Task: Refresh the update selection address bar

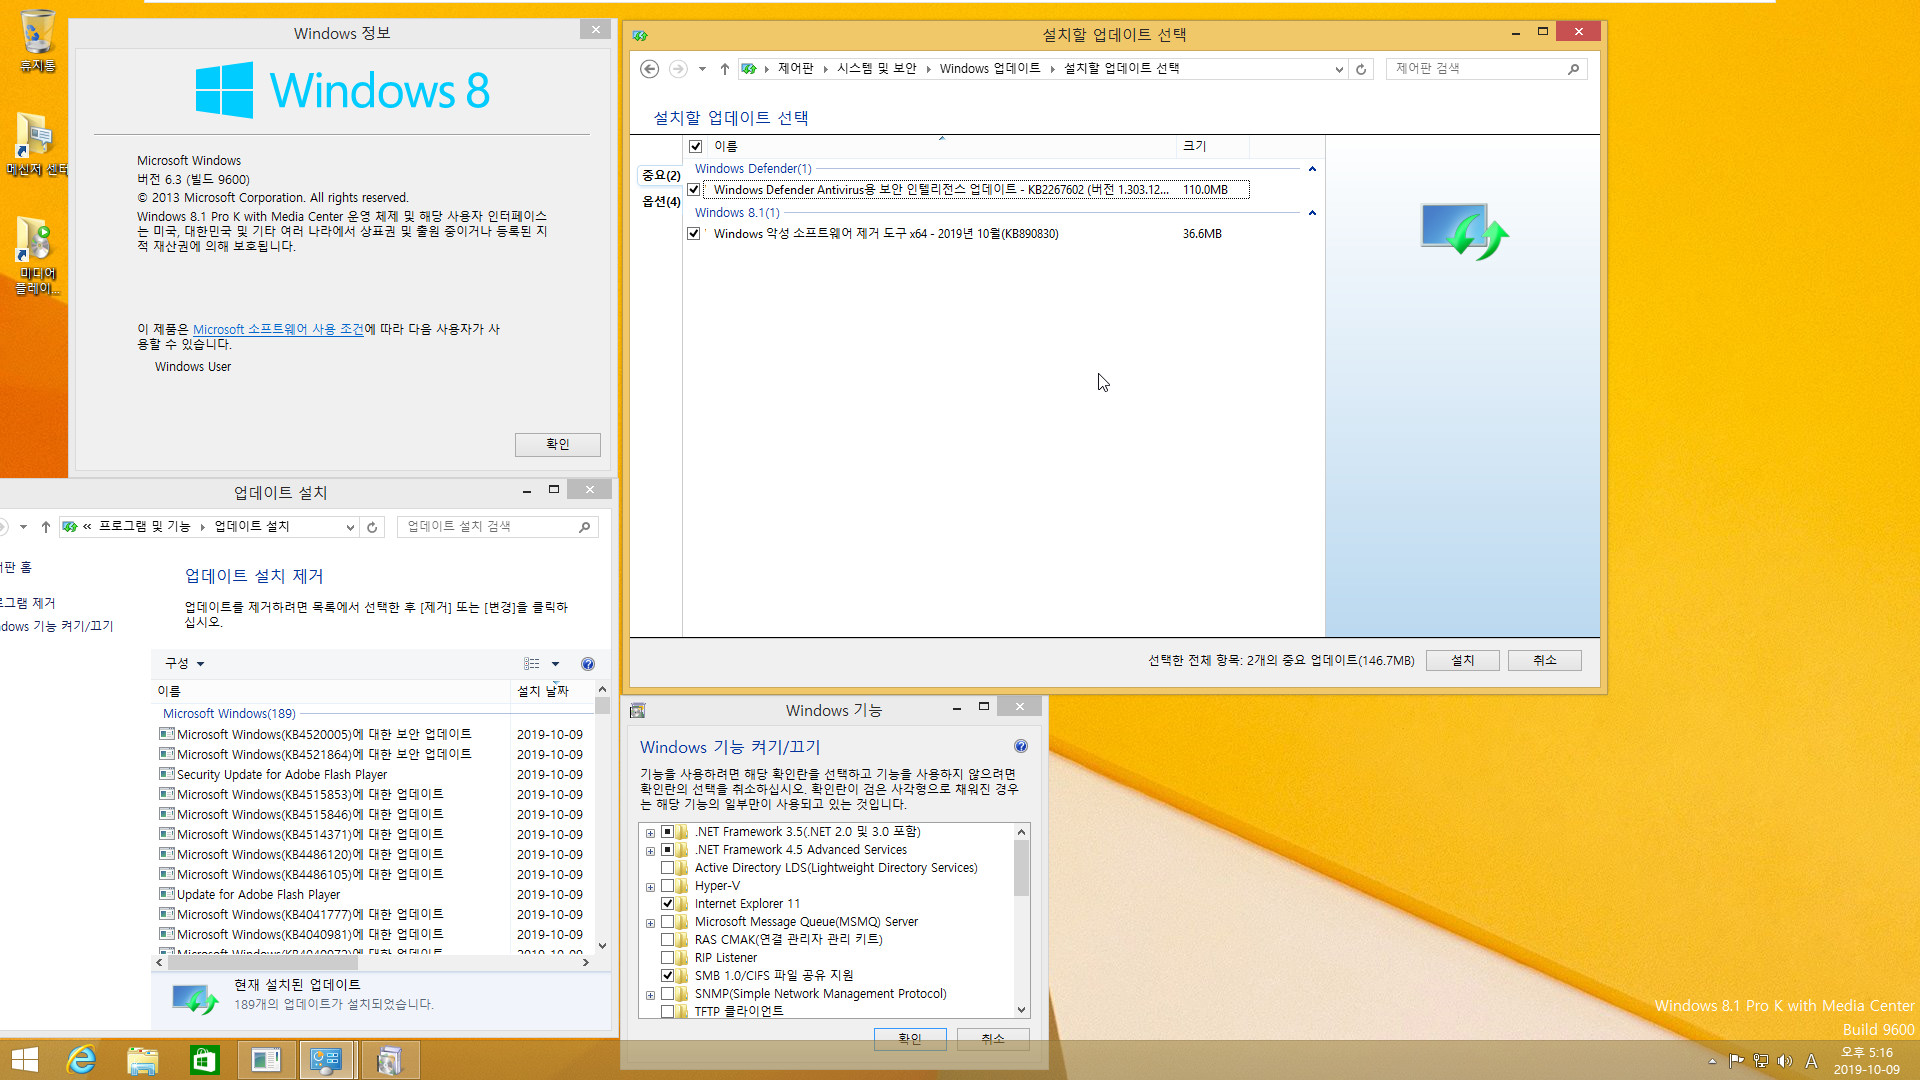Action: [1361, 69]
